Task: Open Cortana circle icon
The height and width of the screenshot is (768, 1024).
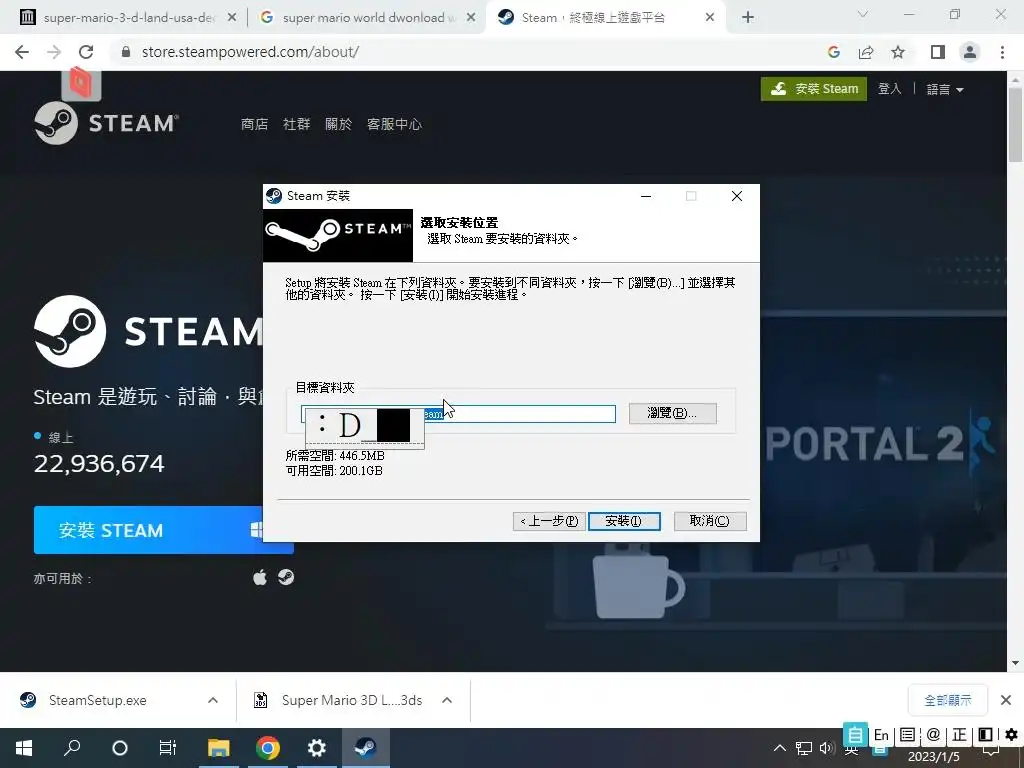Action: (x=120, y=748)
